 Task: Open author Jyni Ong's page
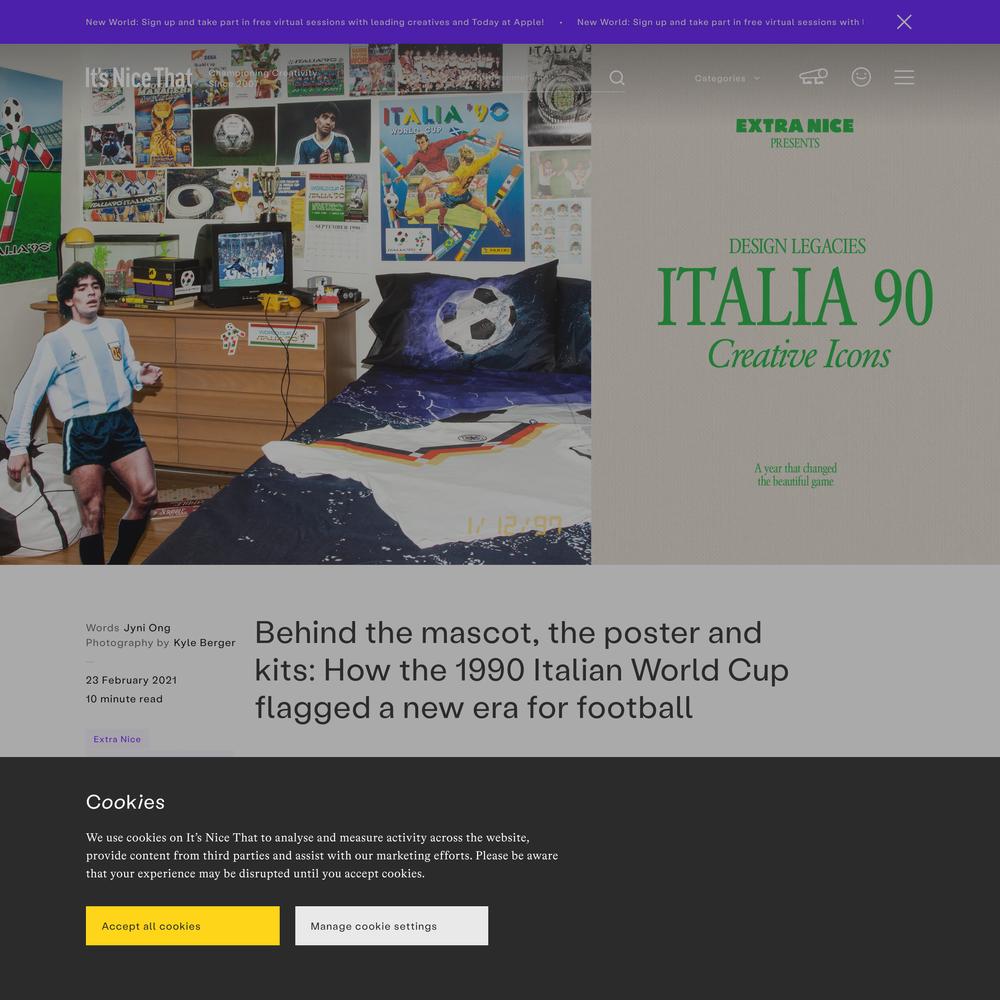[x=147, y=628]
